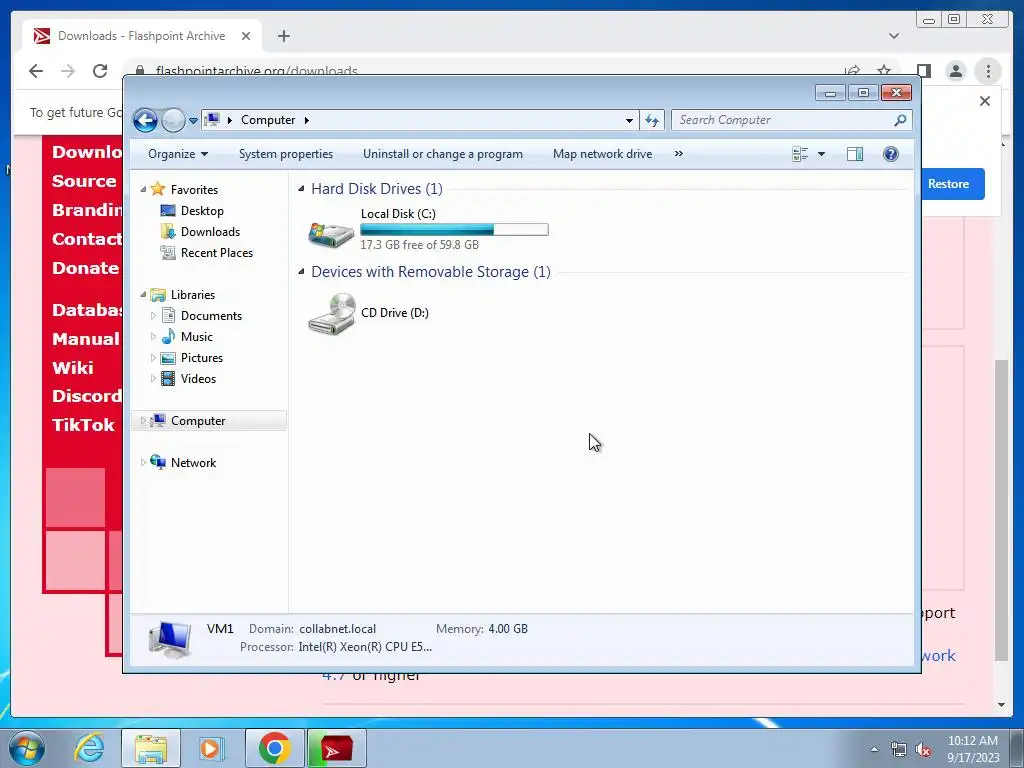Click the address bar refresh button in Explorer
1024x768 pixels.
coord(652,120)
